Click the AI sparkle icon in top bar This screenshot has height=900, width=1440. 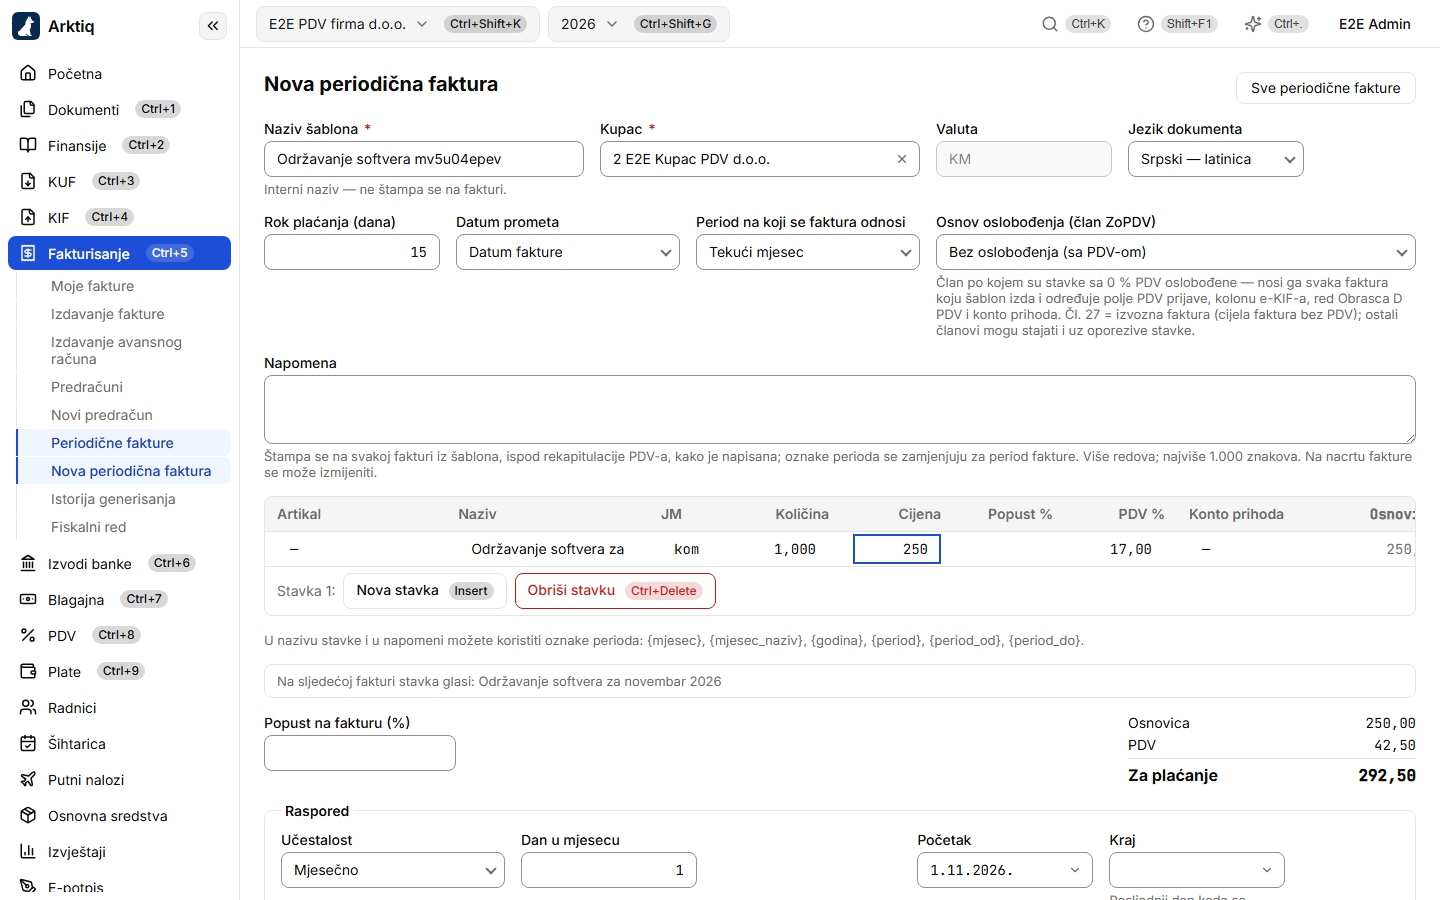point(1253,24)
